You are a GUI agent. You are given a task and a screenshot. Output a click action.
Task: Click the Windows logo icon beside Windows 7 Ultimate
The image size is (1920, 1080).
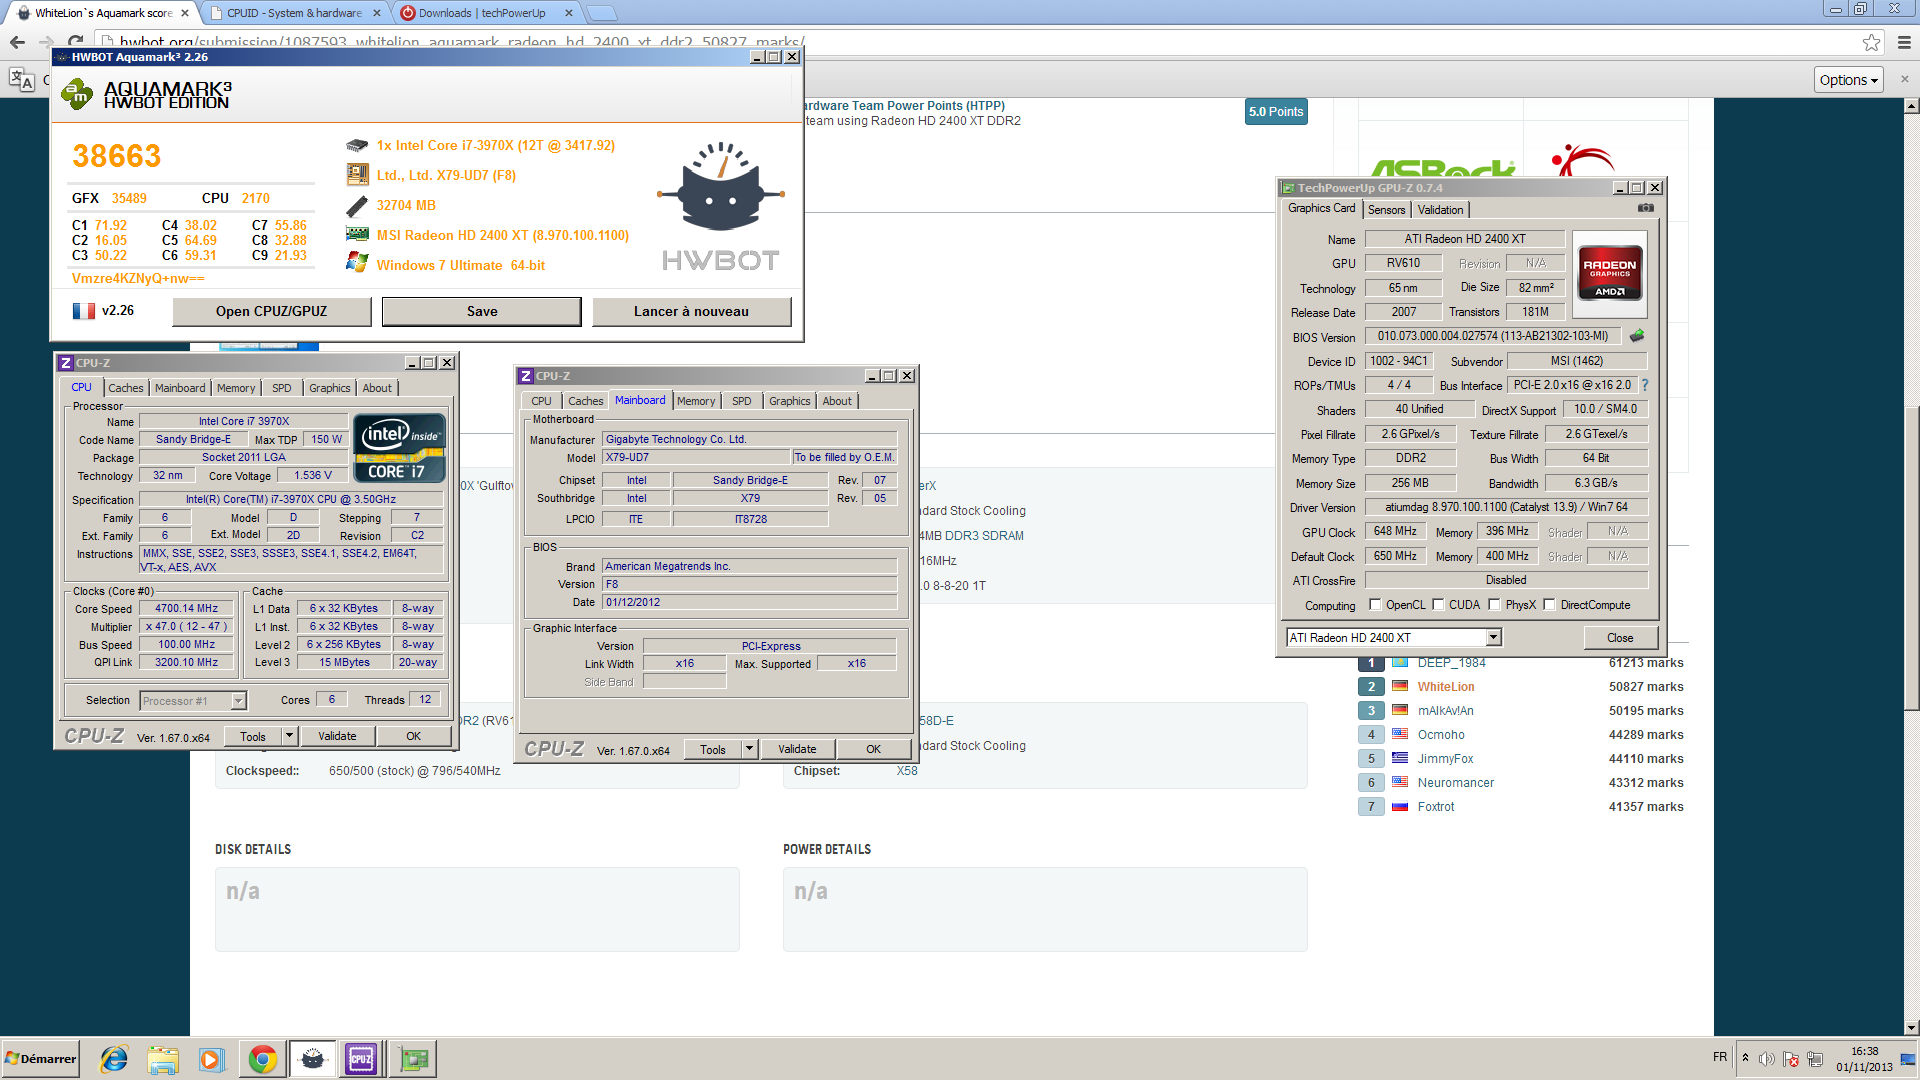click(x=357, y=263)
